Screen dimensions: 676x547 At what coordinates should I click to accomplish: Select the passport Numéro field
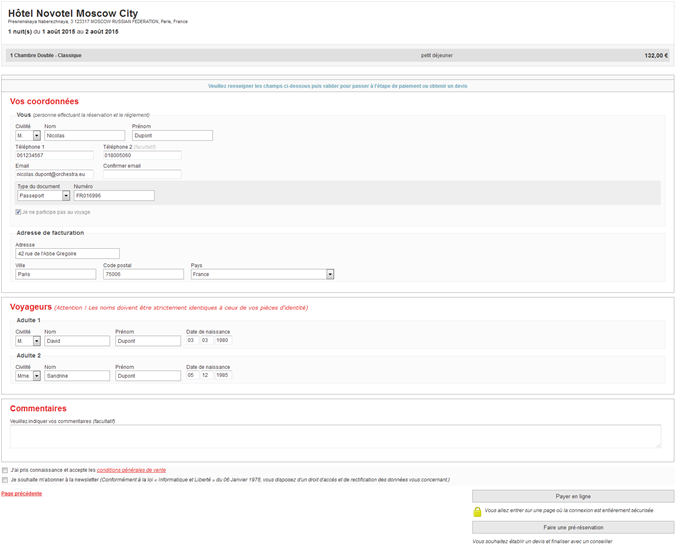tap(113, 196)
